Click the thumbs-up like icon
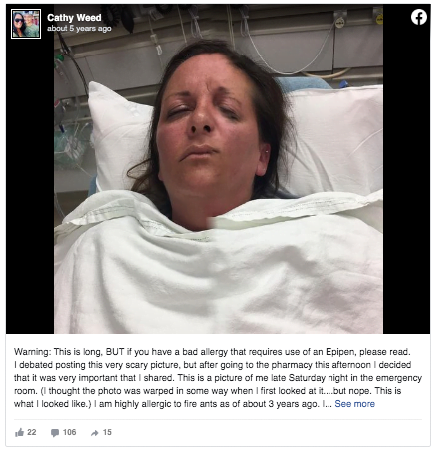This screenshot has height=452, width=436. 19,433
